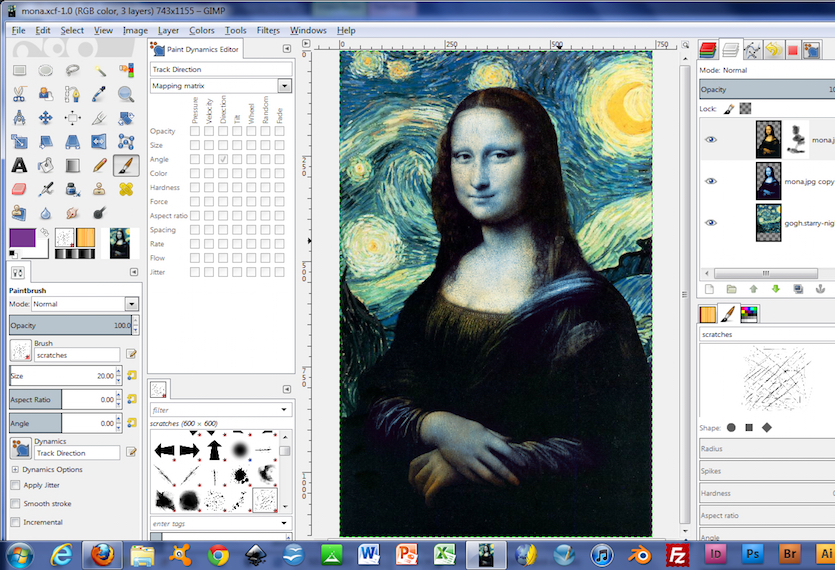Create a new layer

pos(709,289)
